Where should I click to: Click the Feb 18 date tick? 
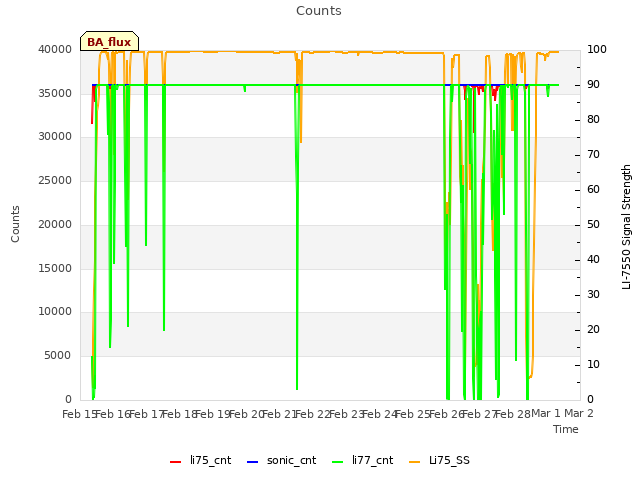180,414
